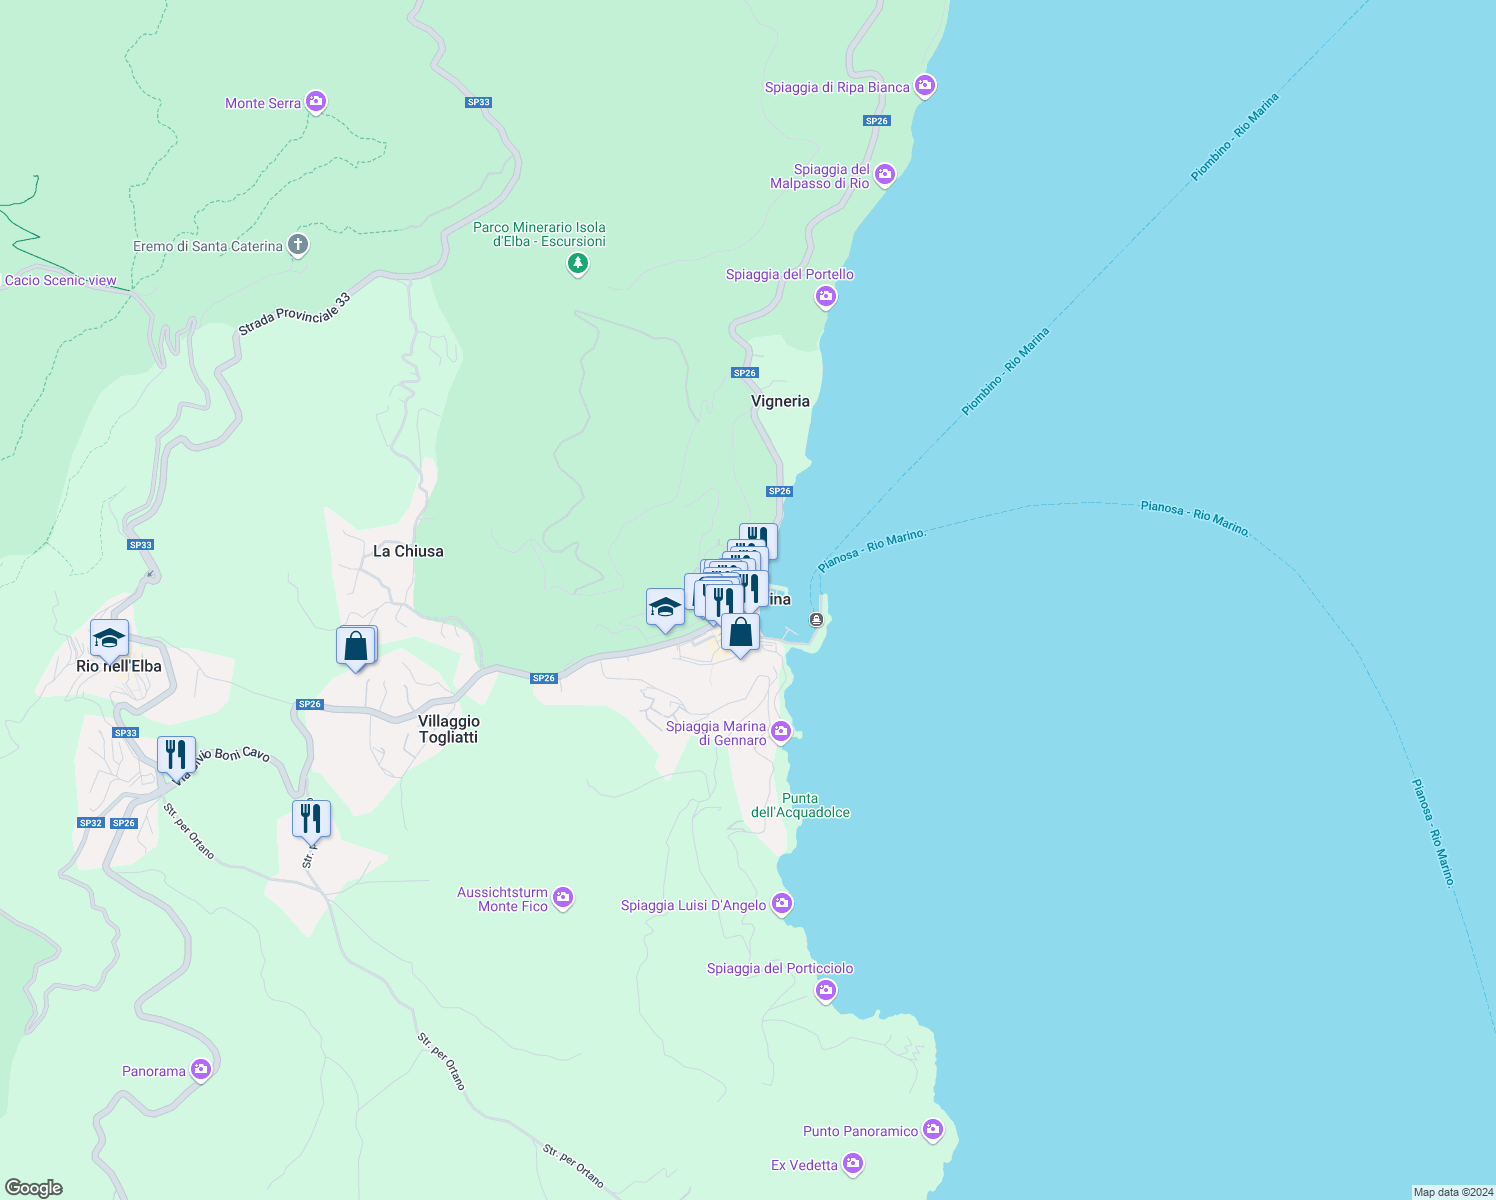Select the Strada Provinciale 33 road label
This screenshot has width=1496, height=1200.
(295, 314)
